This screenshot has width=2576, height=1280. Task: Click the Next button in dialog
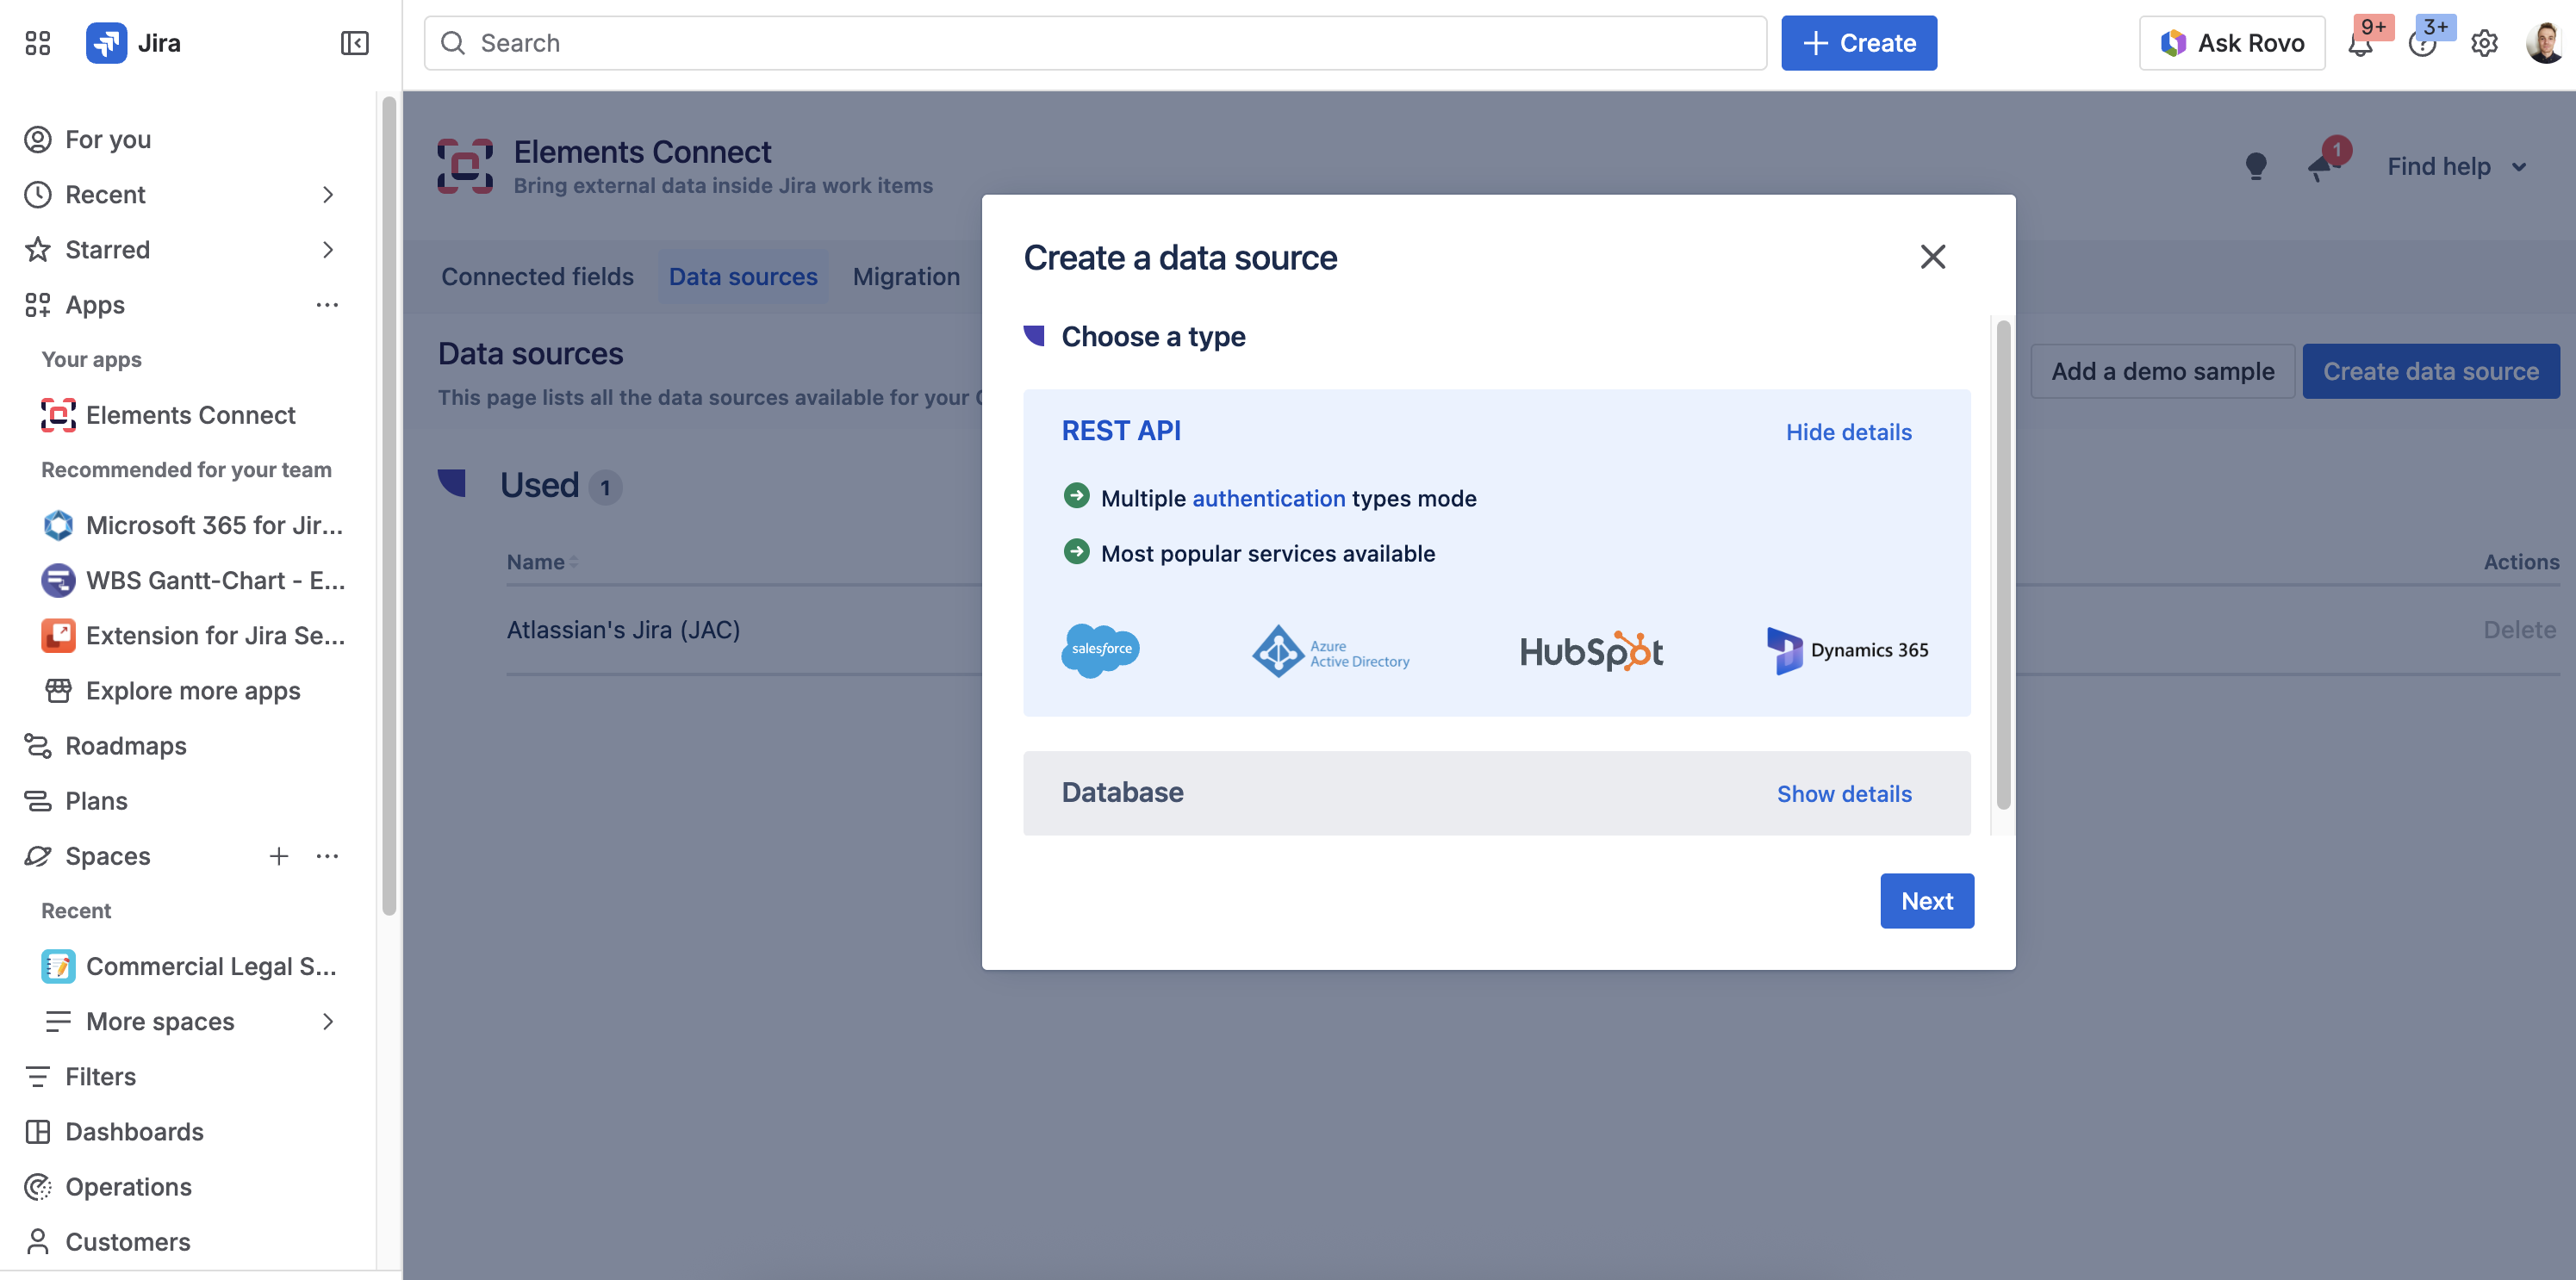1927,901
